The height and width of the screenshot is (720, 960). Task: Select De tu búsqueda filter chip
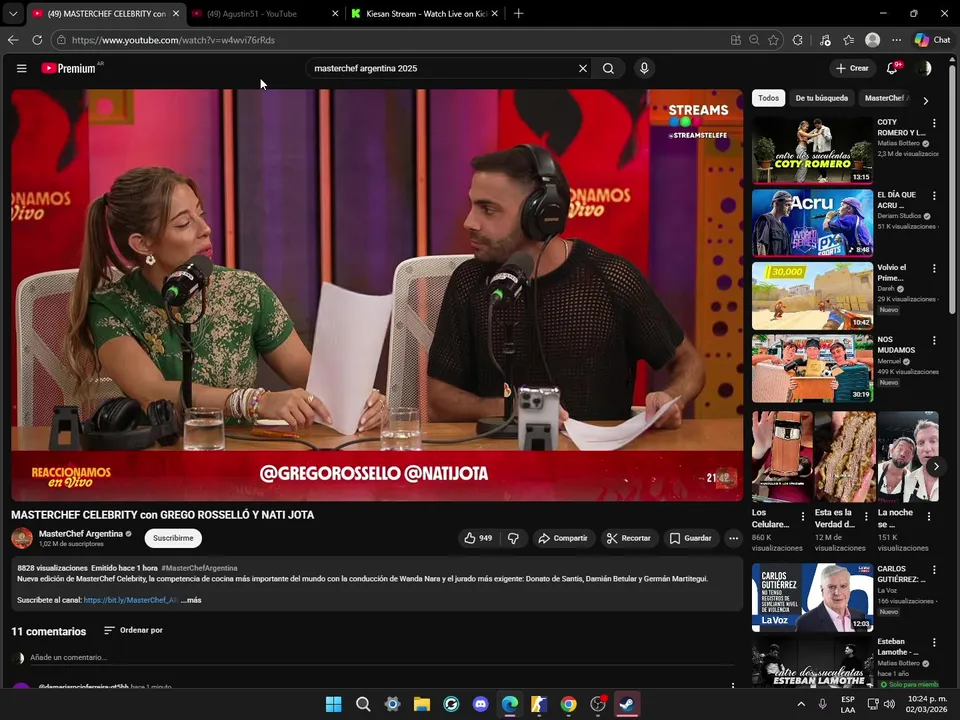[822, 98]
